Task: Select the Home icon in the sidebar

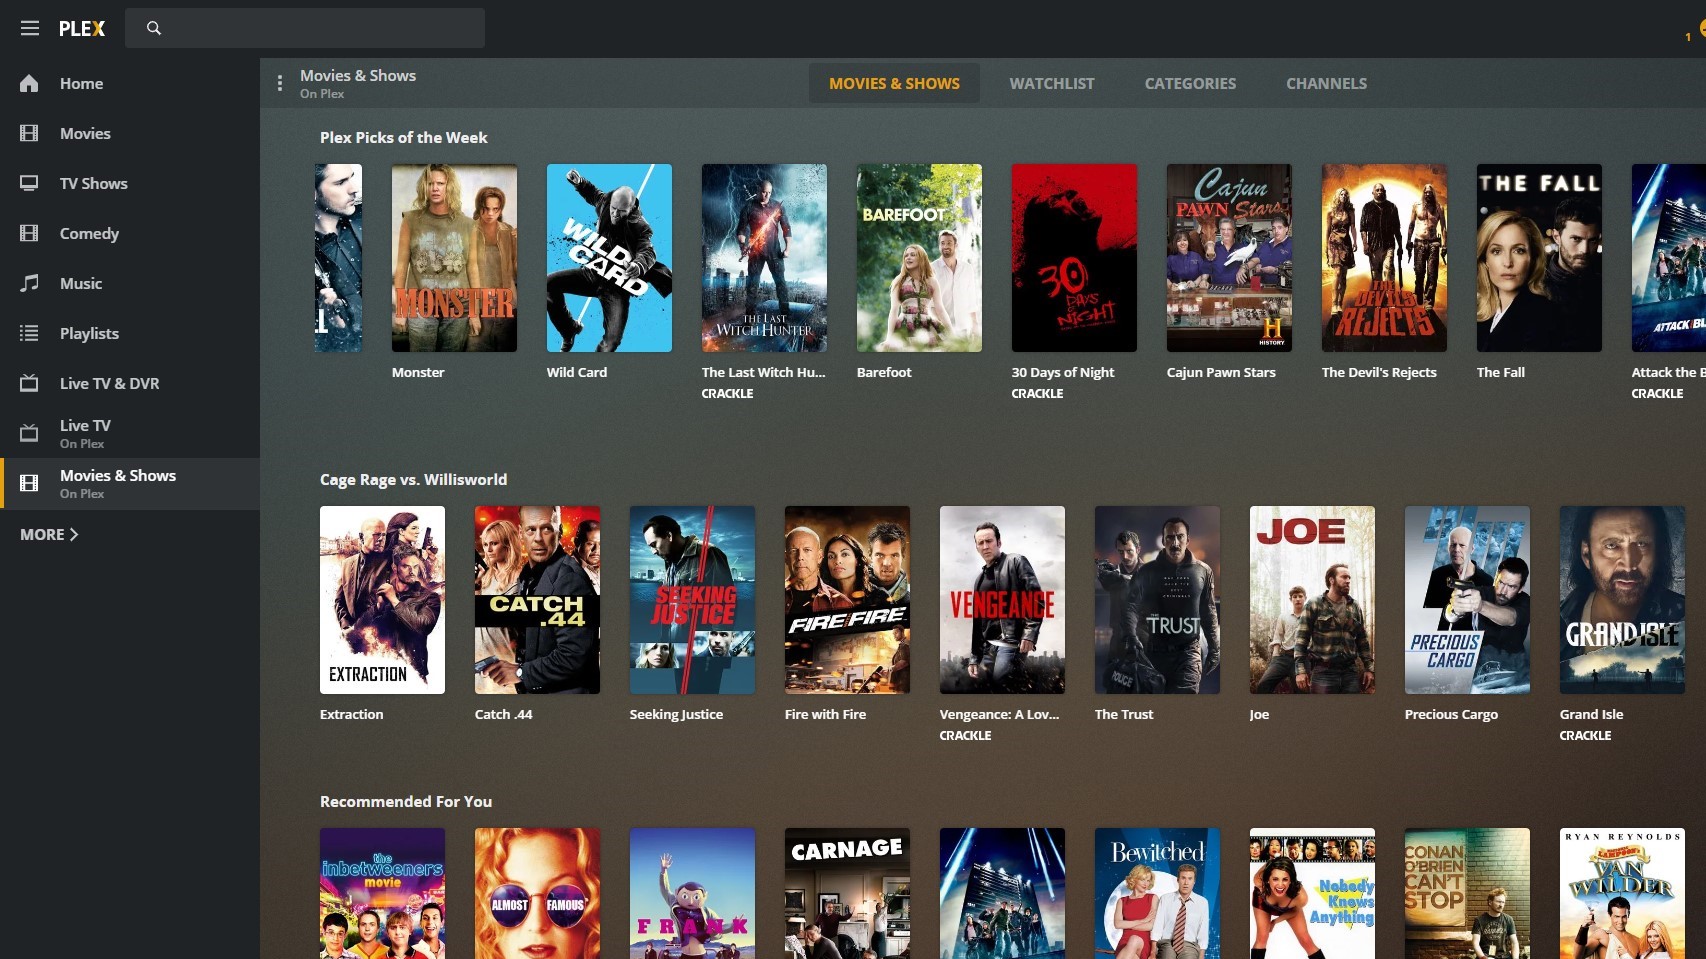Action: point(30,83)
